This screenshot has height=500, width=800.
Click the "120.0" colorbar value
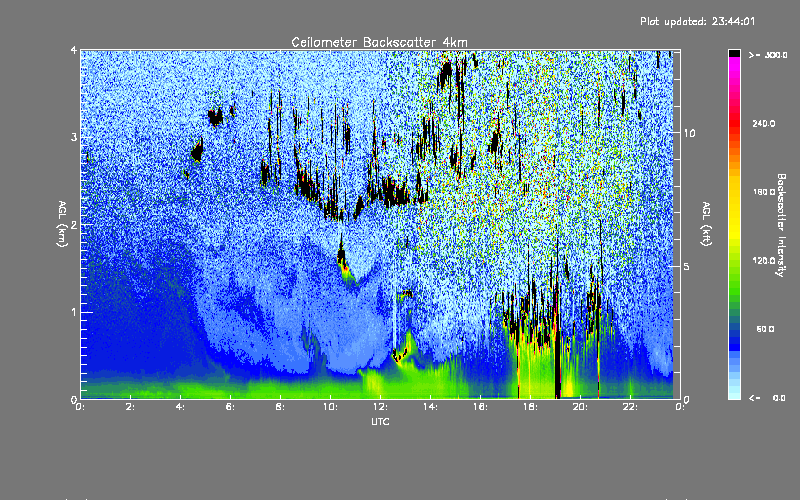coord(764,261)
